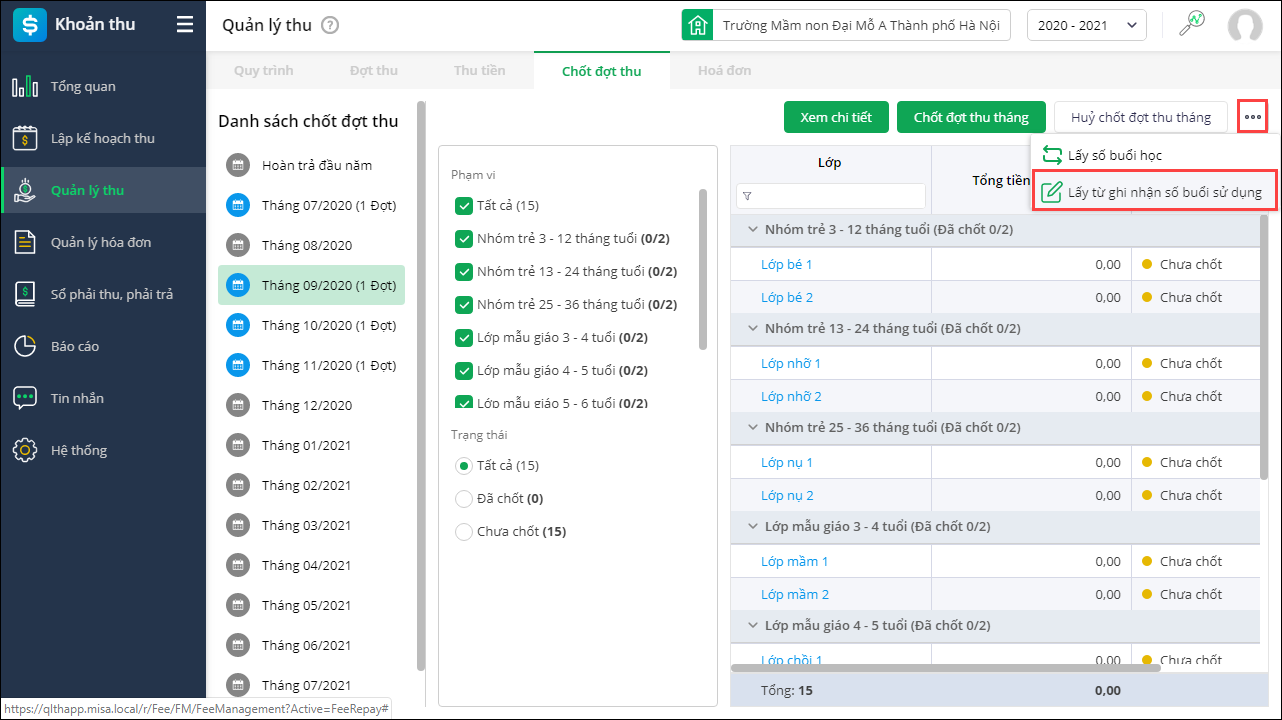Screen dimensions: 1282x720
Task: Open the 2020 - 2021 school year dropdown
Action: [1086, 26]
